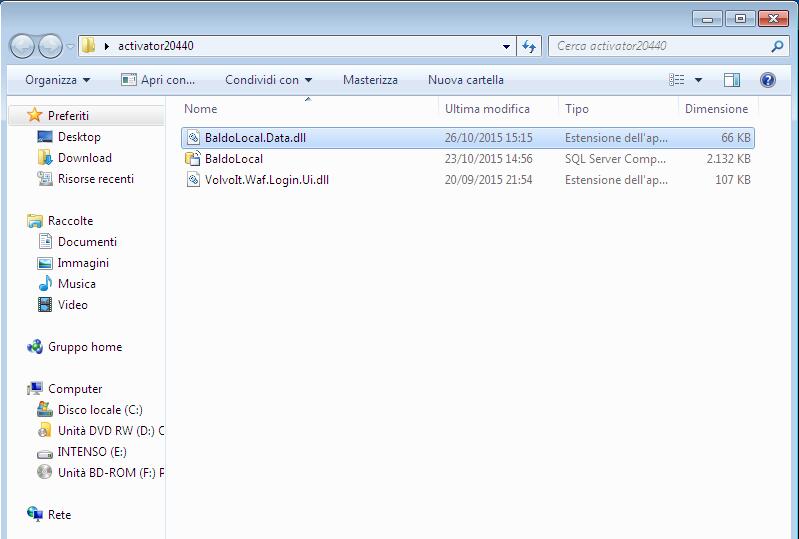Click the Back navigation arrow
The image size is (799, 539).
point(22,46)
